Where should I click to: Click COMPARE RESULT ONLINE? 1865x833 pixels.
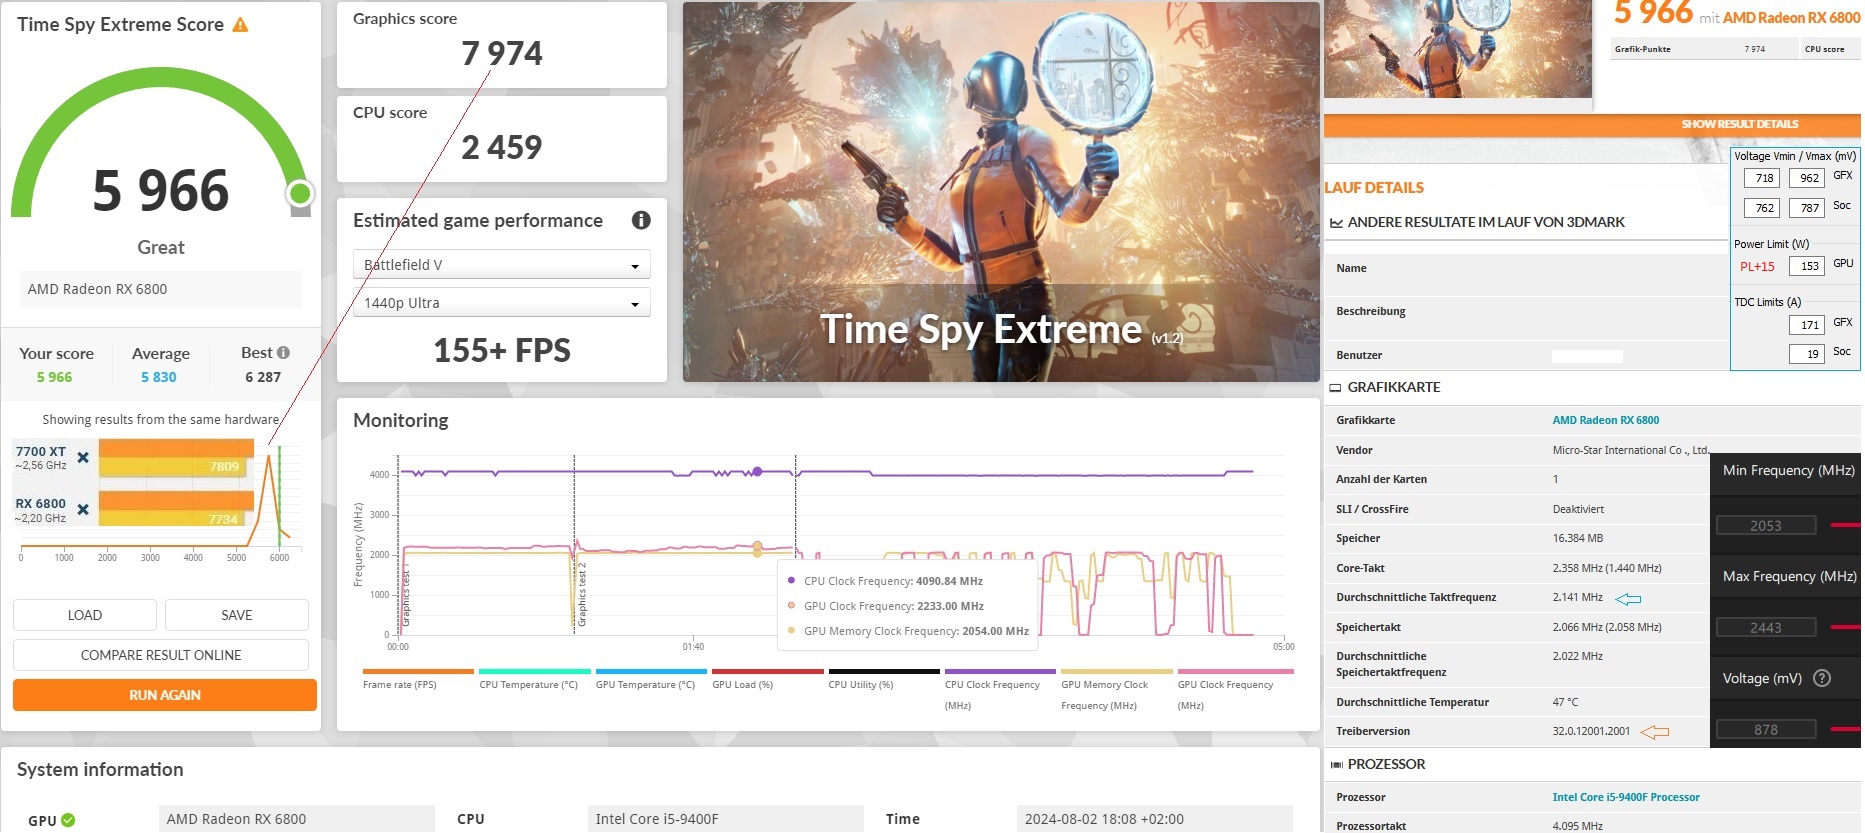[x=161, y=655]
